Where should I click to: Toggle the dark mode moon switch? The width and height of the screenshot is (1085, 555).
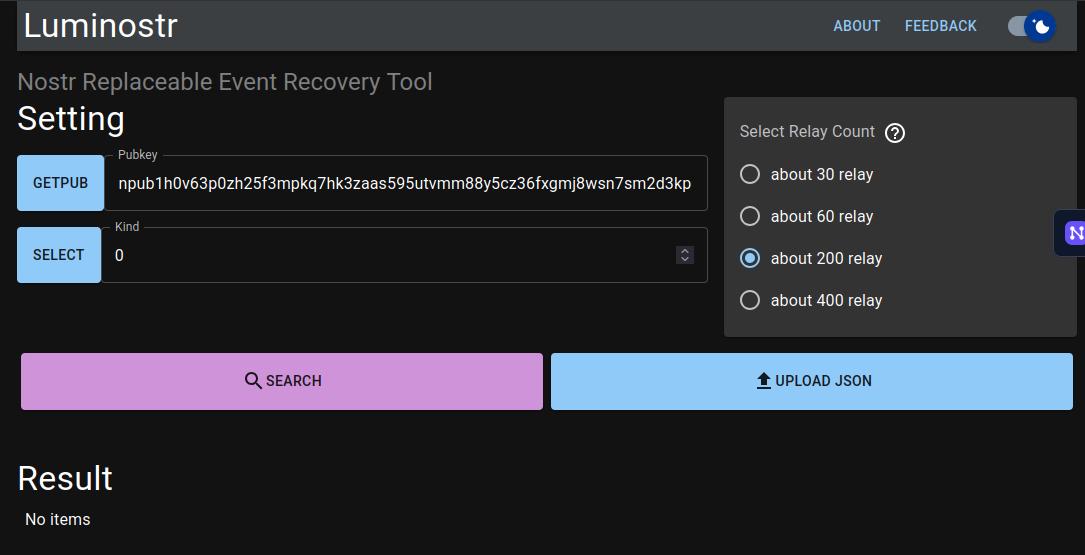(x=1032, y=26)
